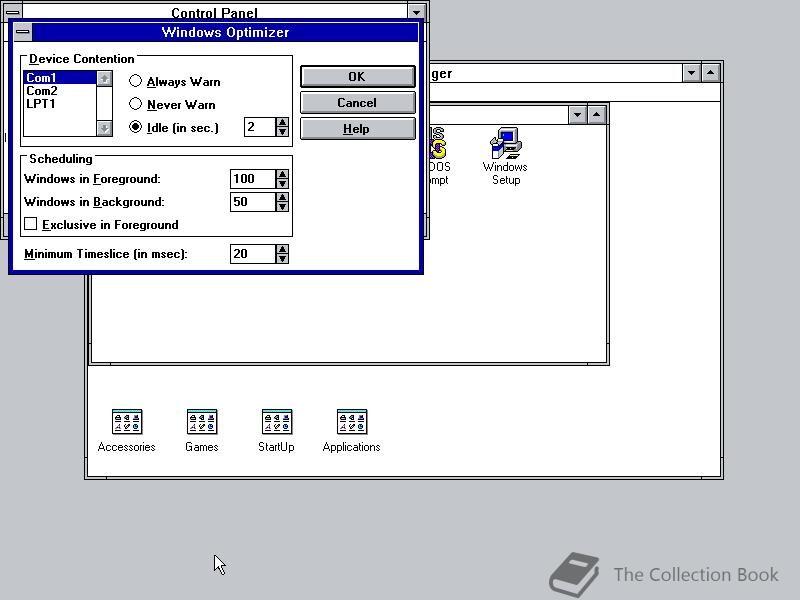Minimize the Program Manager window
The height and width of the screenshot is (600, 800).
click(x=691, y=73)
